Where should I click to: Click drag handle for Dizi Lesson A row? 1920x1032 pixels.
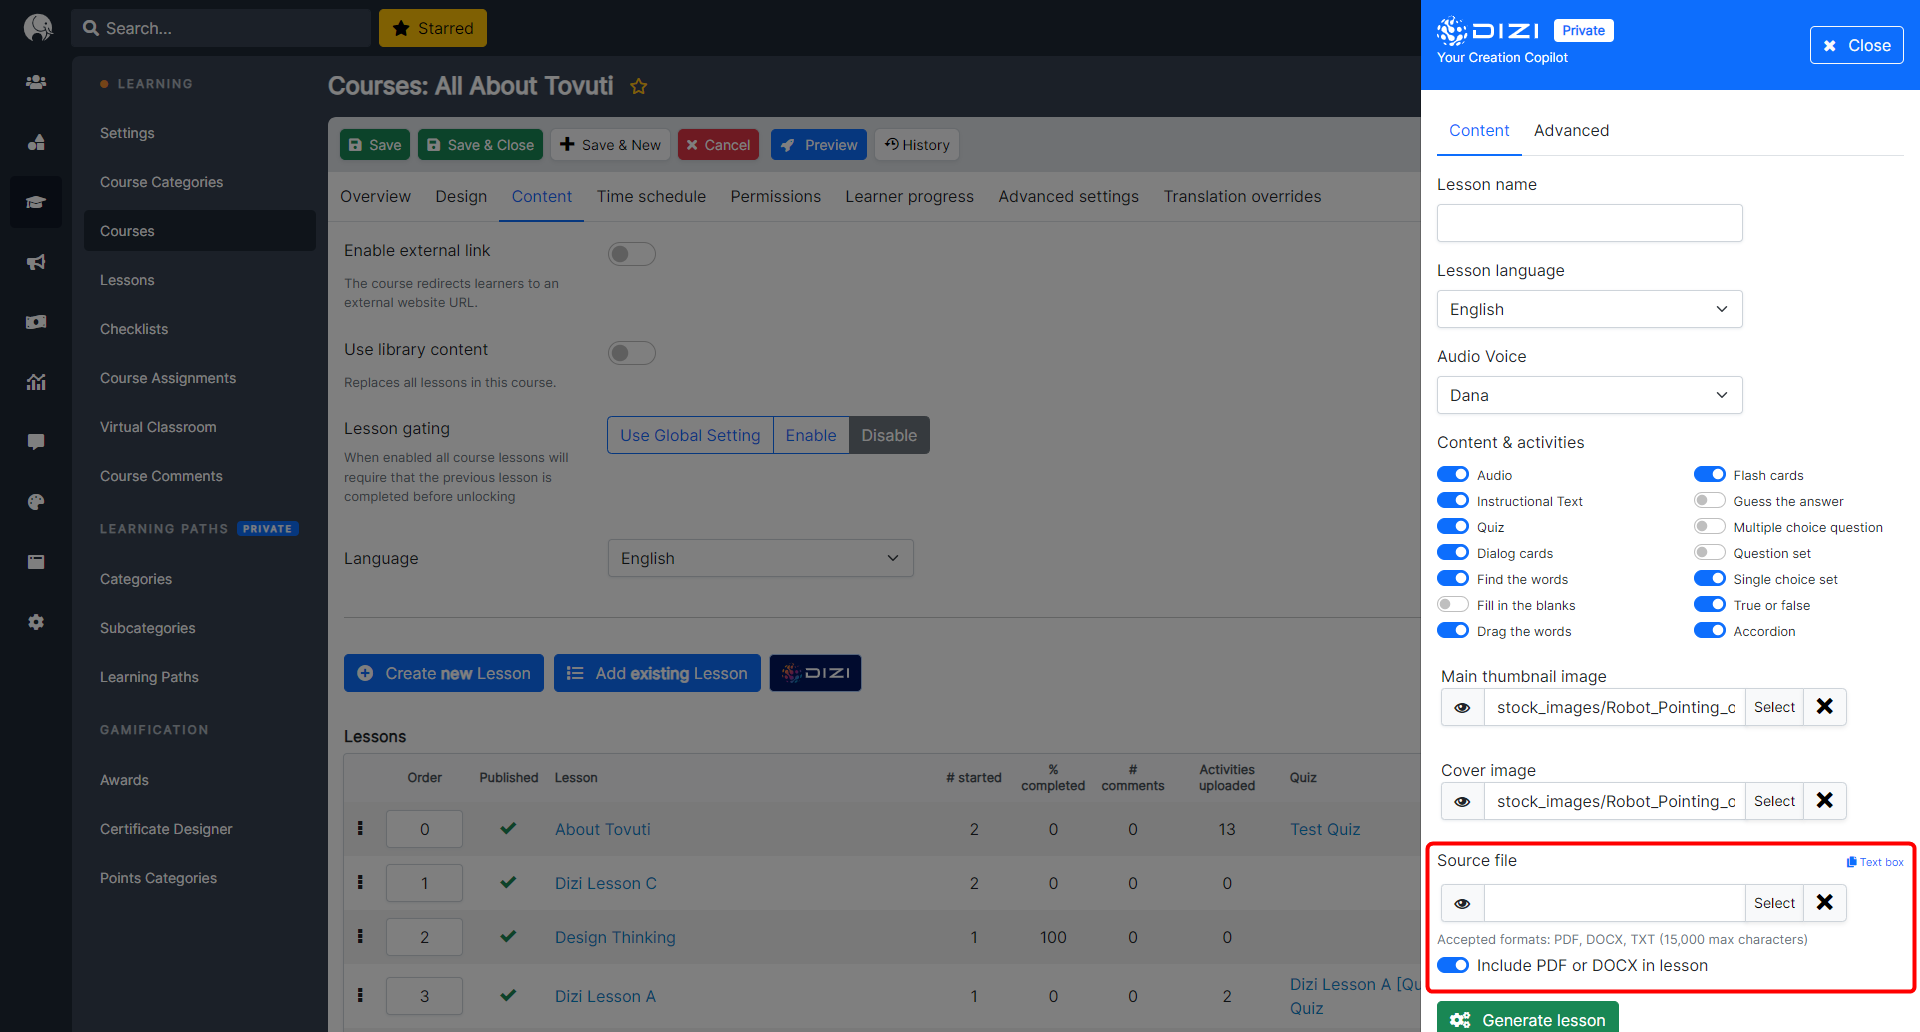(x=360, y=995)
